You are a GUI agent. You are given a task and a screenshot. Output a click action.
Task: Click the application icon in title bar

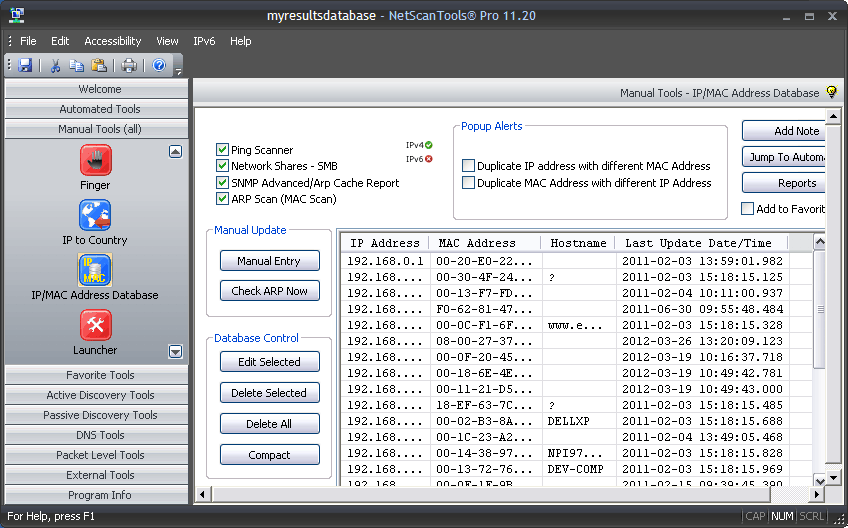pos(17,15)
